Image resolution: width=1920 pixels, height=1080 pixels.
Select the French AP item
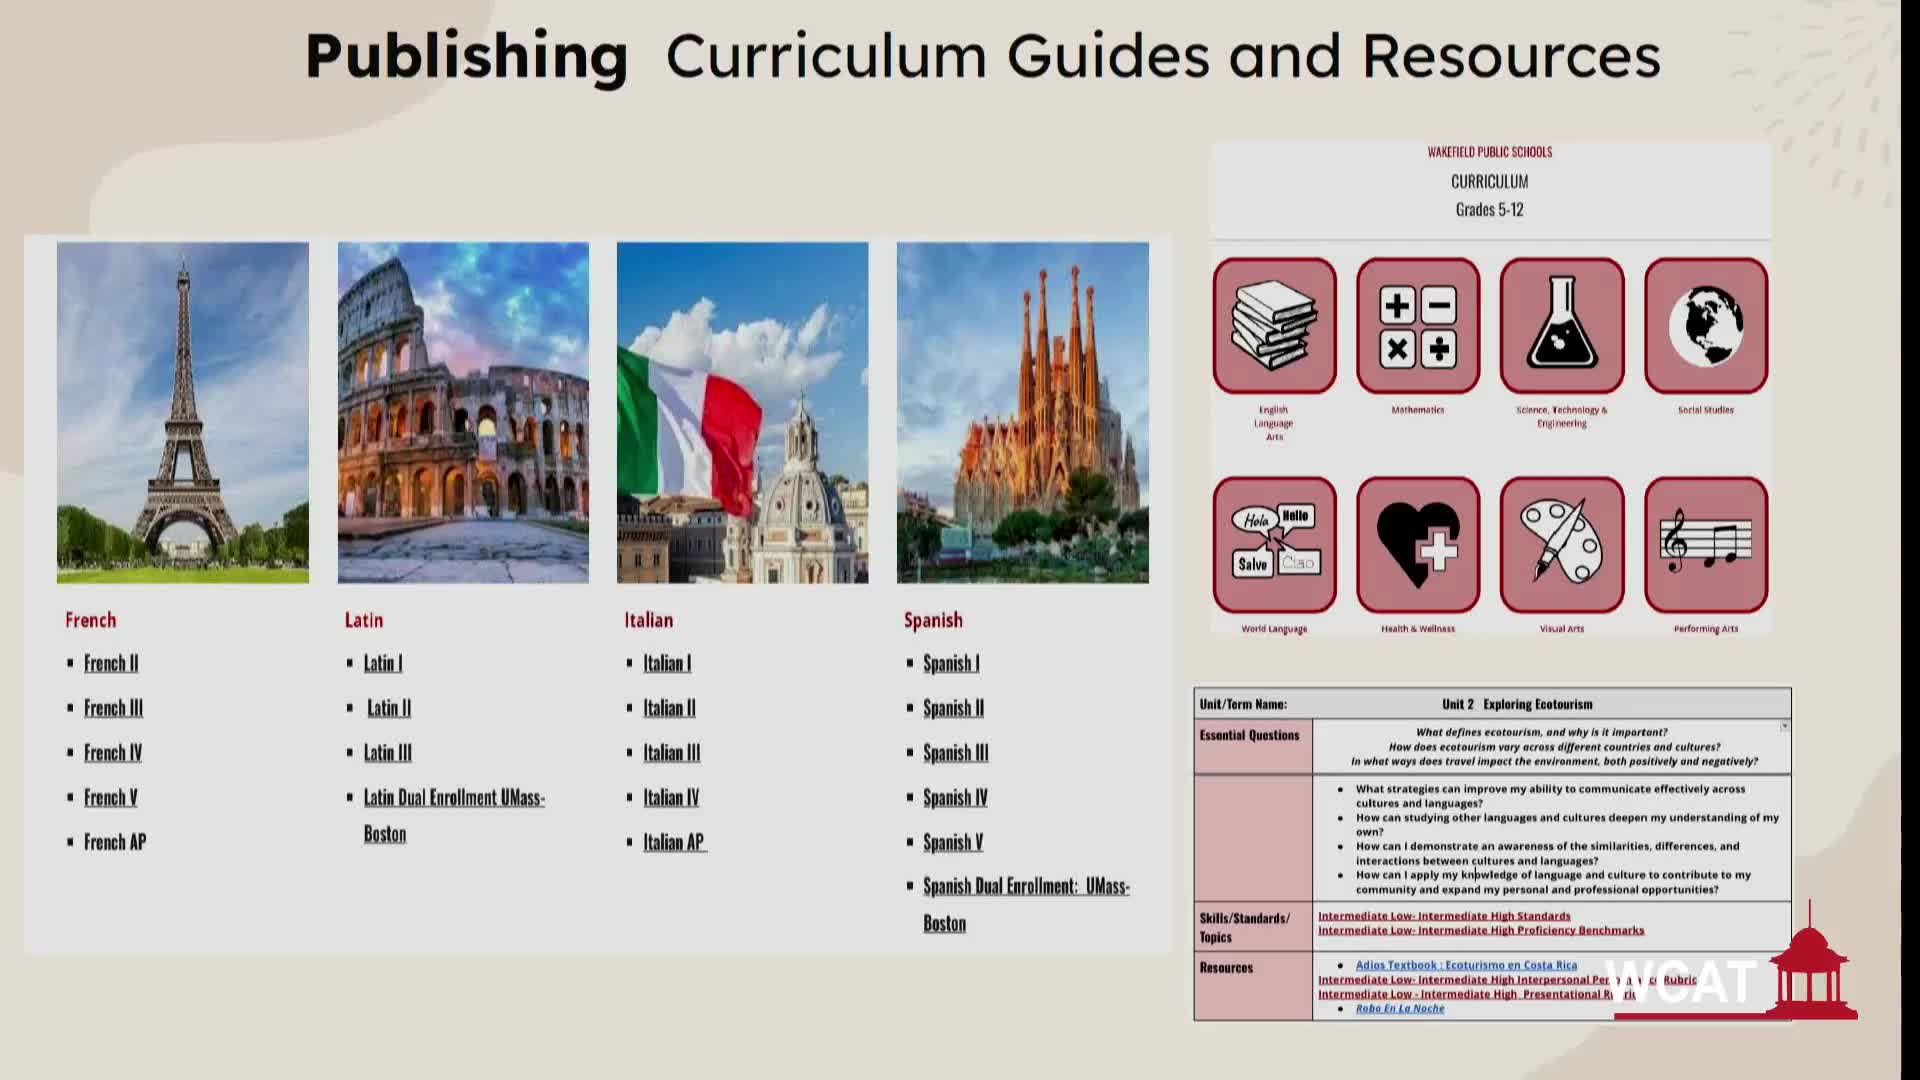point(115,842)
